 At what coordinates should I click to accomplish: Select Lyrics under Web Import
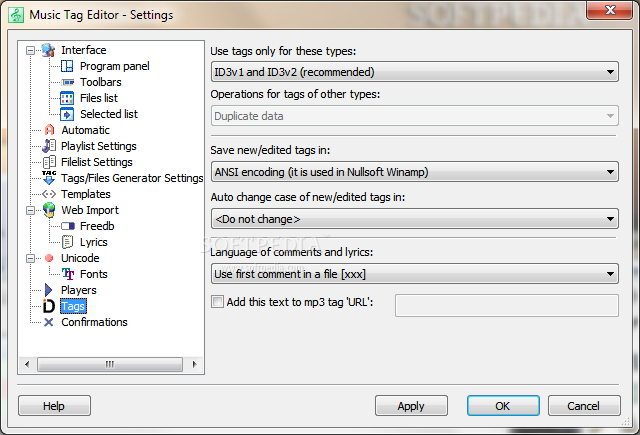pyautogui.click(x=93, y=242)
